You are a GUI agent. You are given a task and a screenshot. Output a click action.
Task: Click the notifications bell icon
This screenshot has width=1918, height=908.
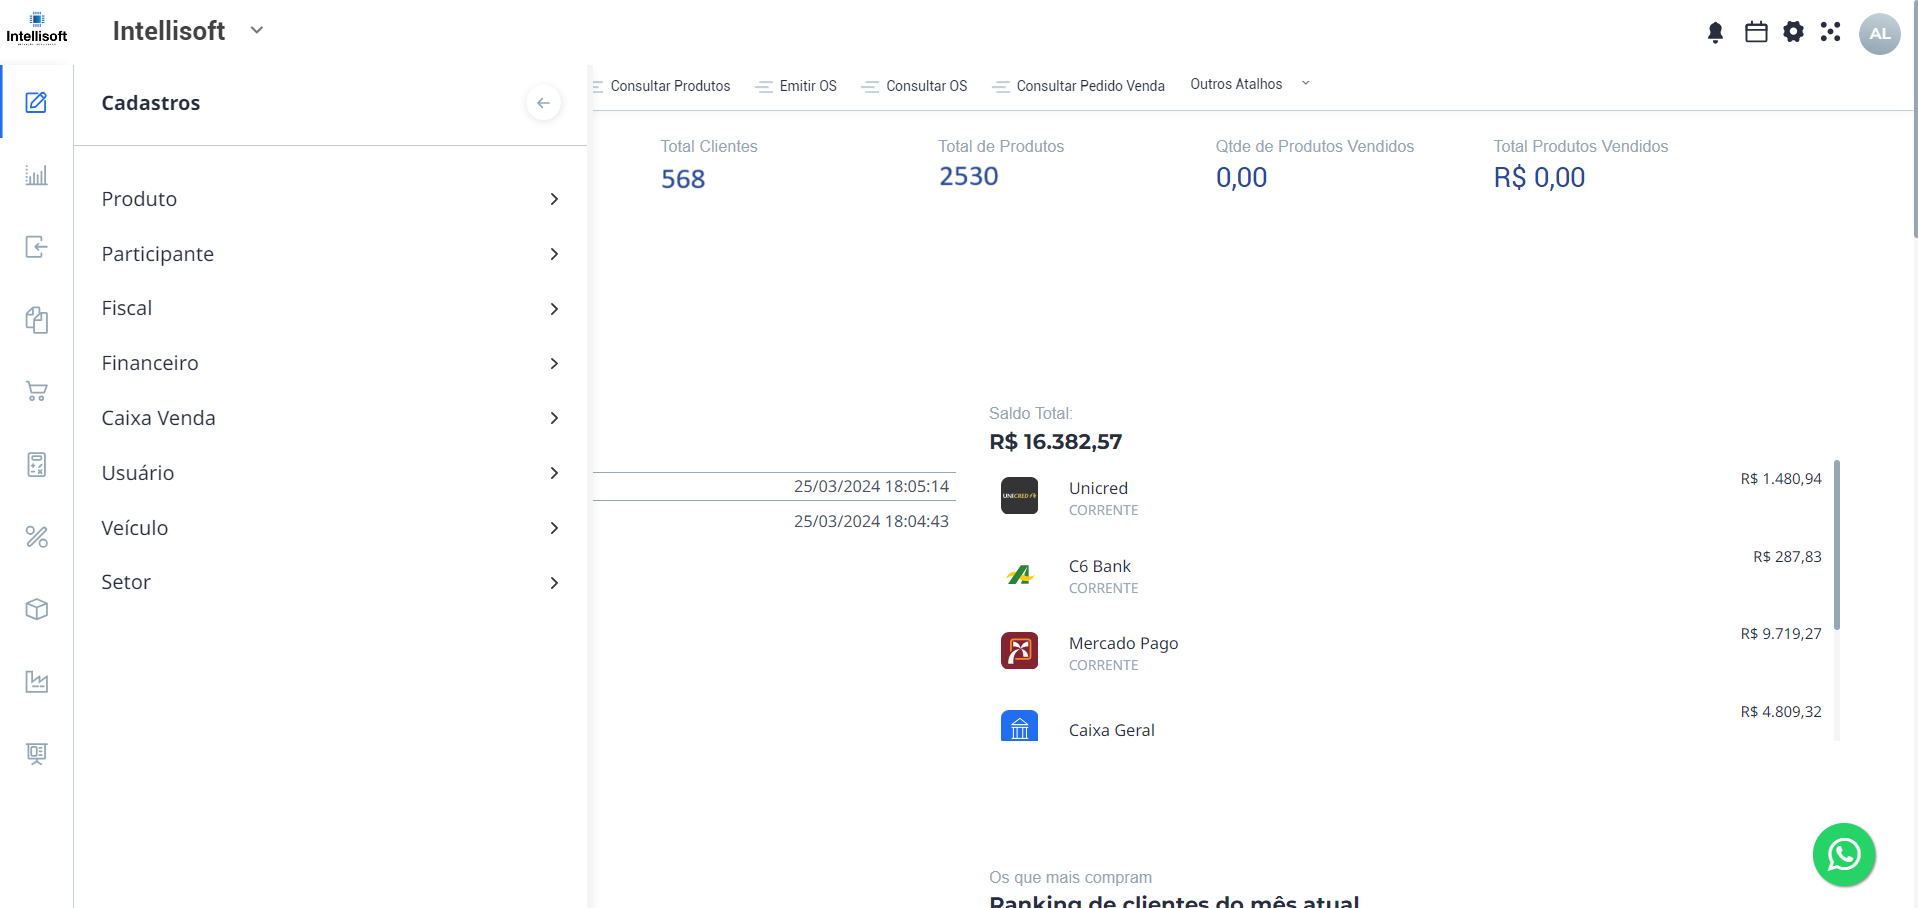point(1715,33)
